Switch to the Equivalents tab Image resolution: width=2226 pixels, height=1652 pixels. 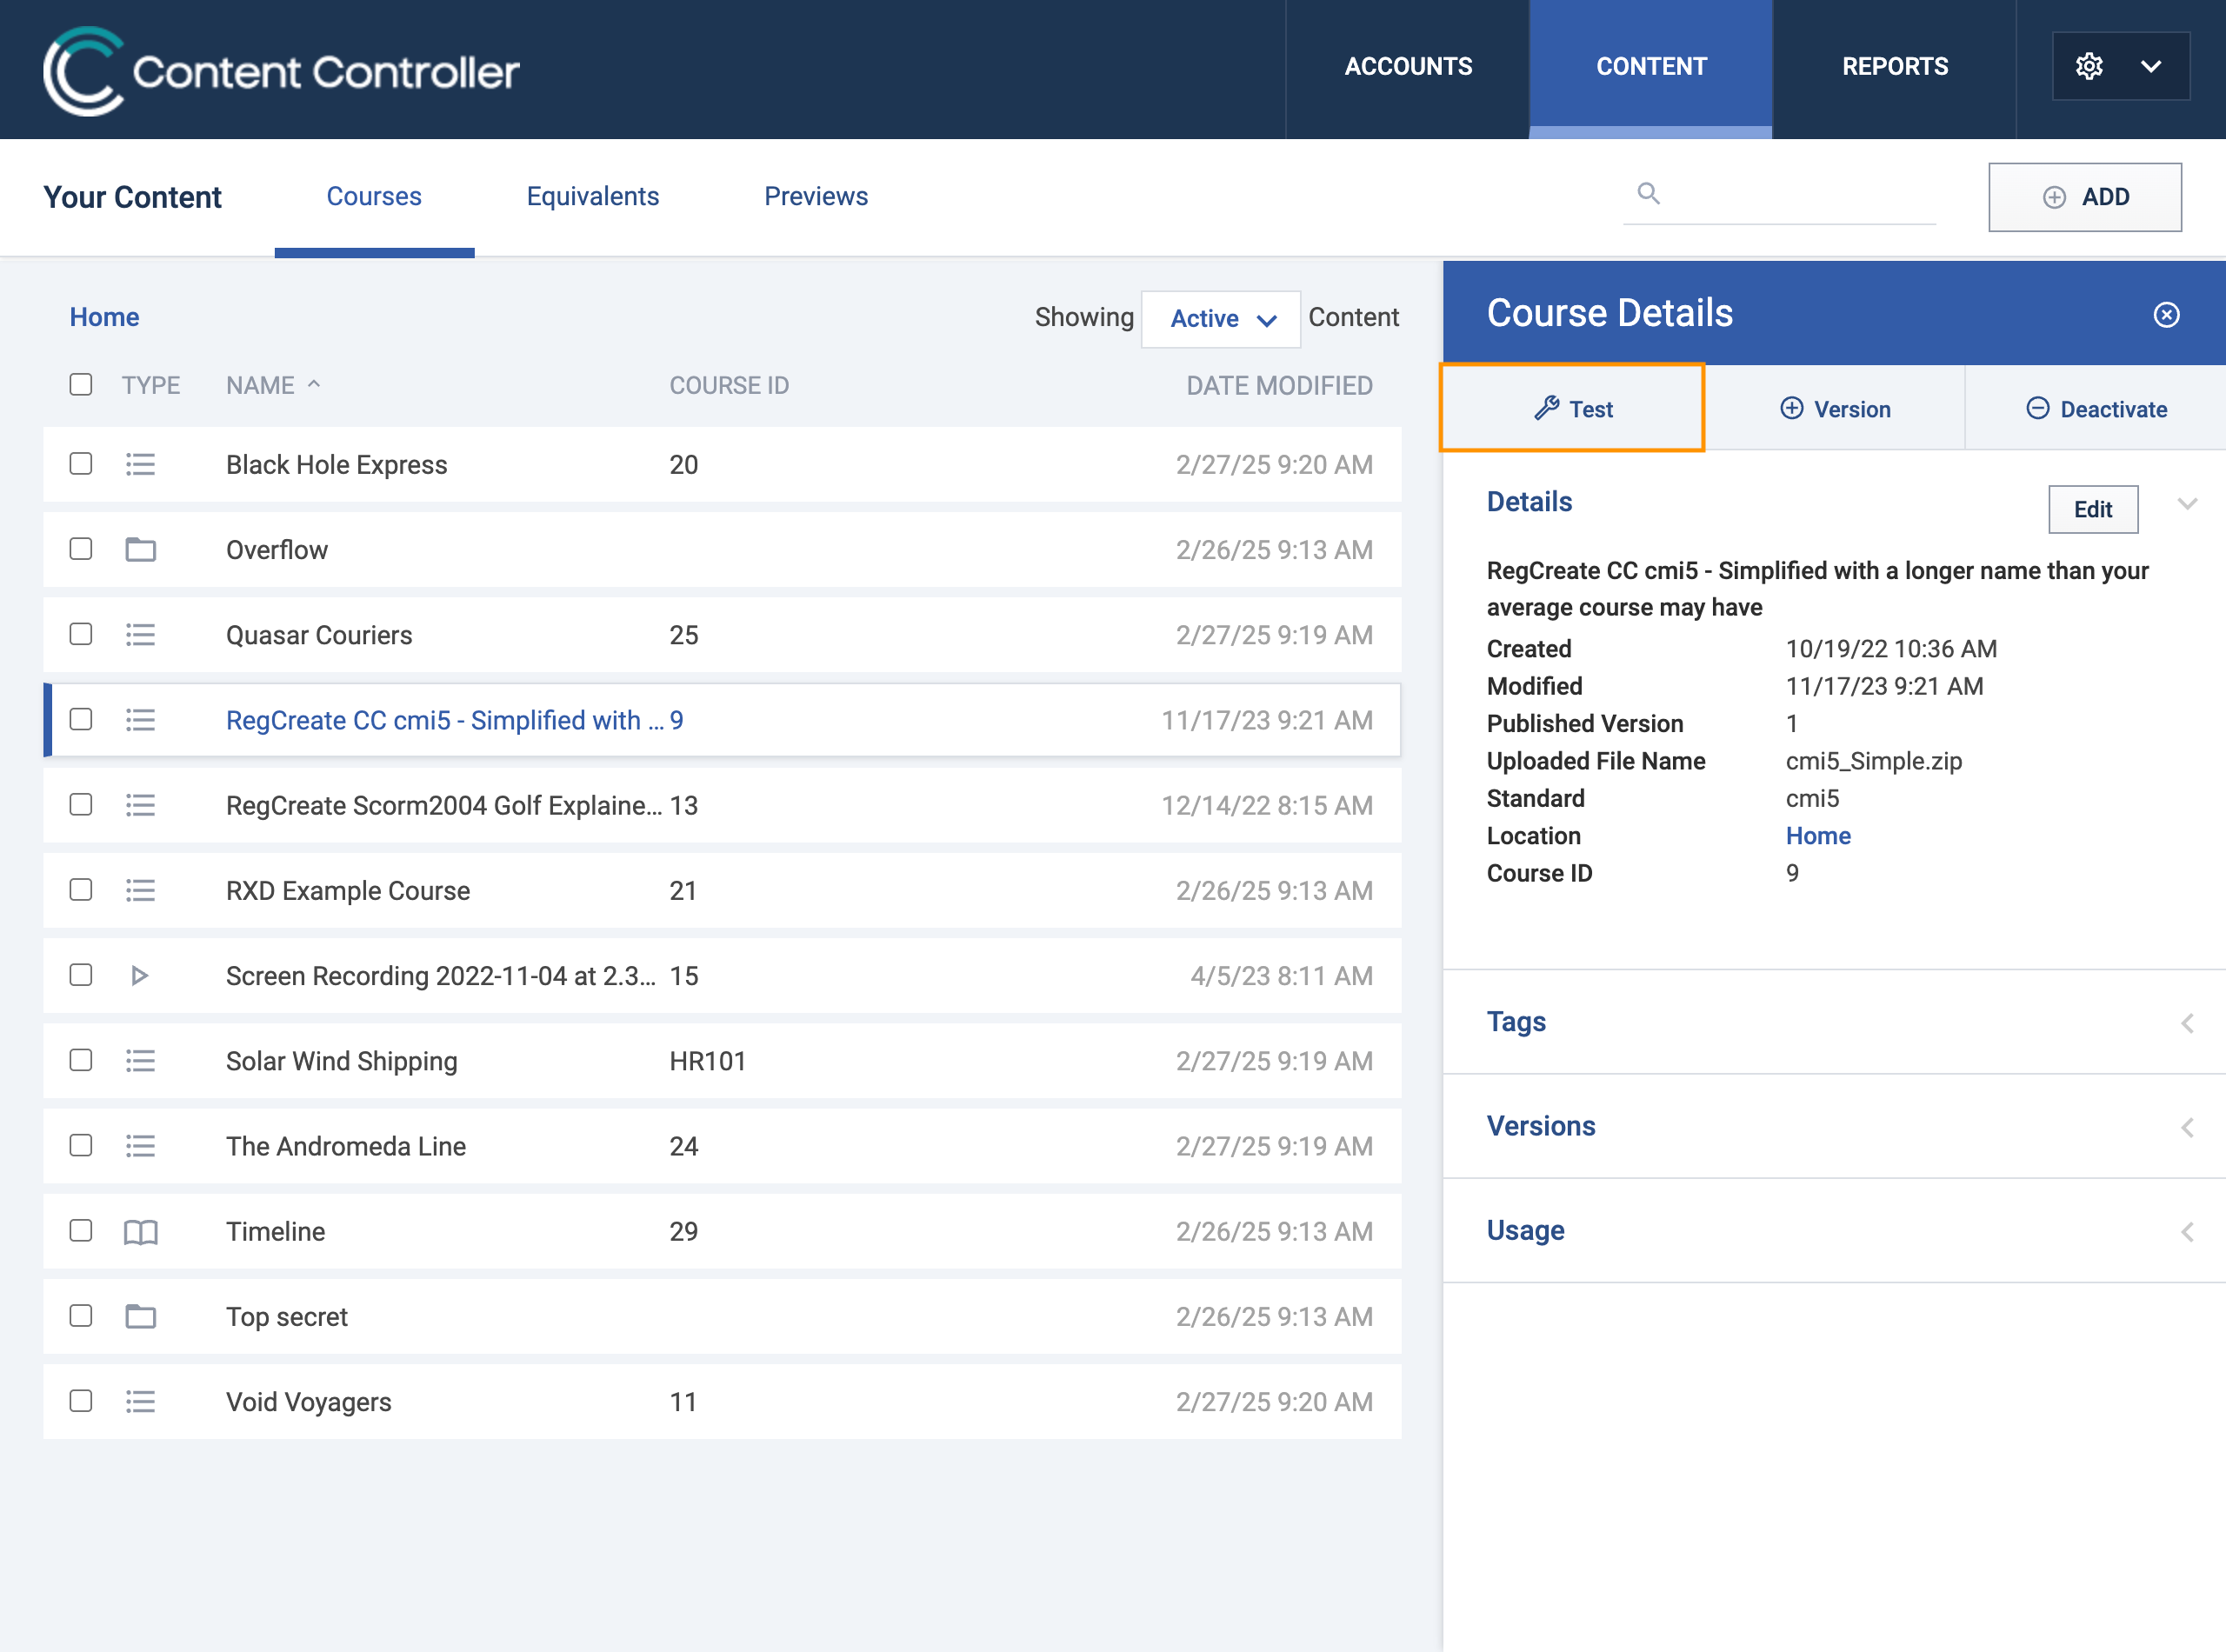[x=592, y=196]
